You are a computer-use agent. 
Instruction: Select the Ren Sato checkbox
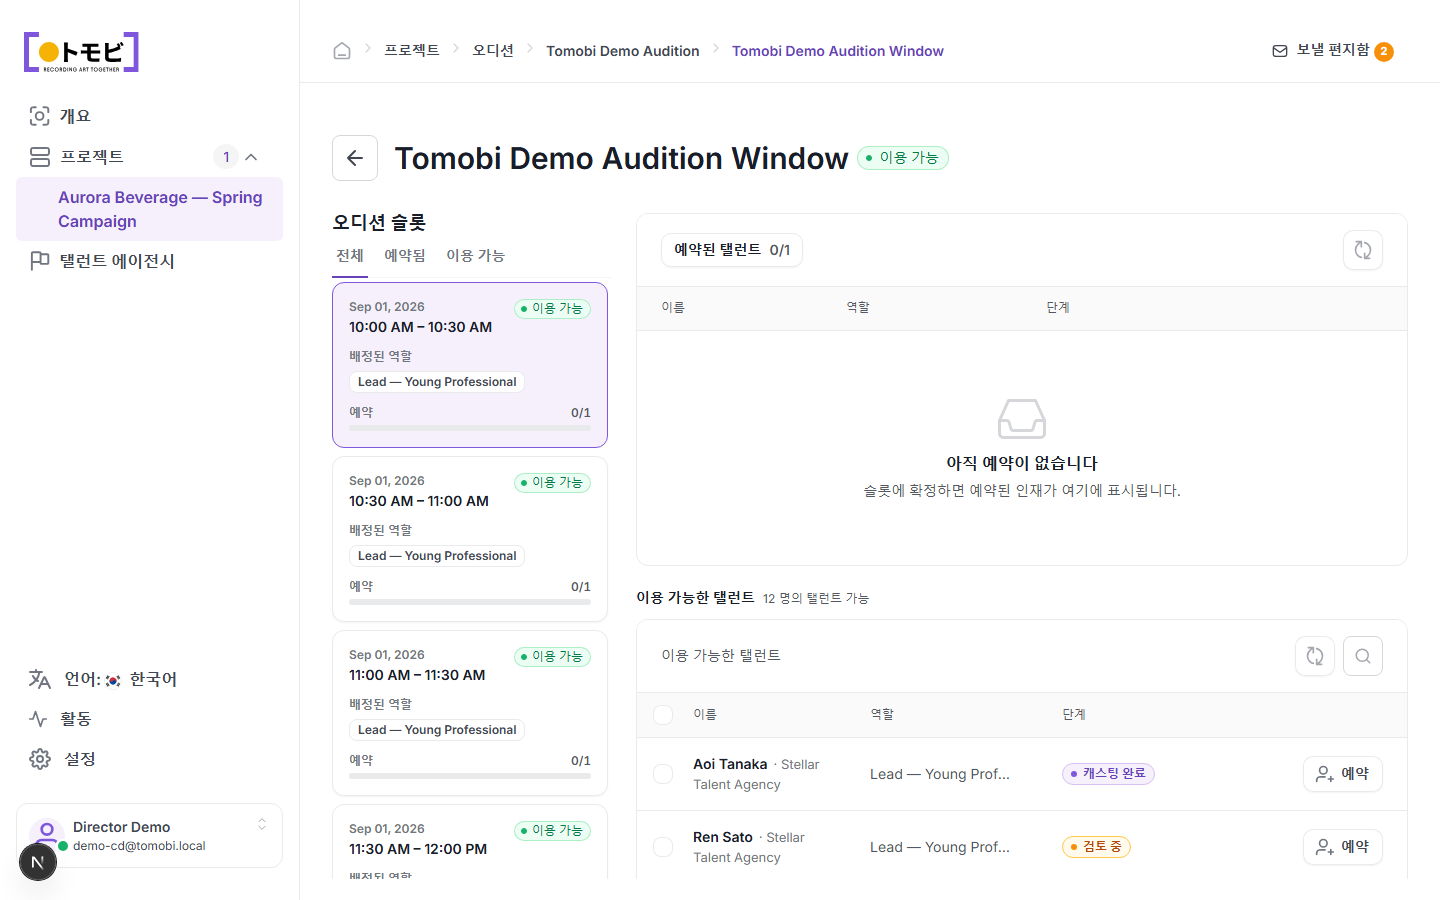(663, 847)
